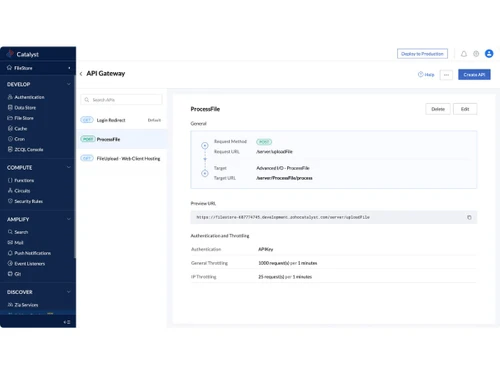Open Data Store in the sidebar
Image resolution: width=500 pixels, height=375 pixels.
(x=22, y=108)
